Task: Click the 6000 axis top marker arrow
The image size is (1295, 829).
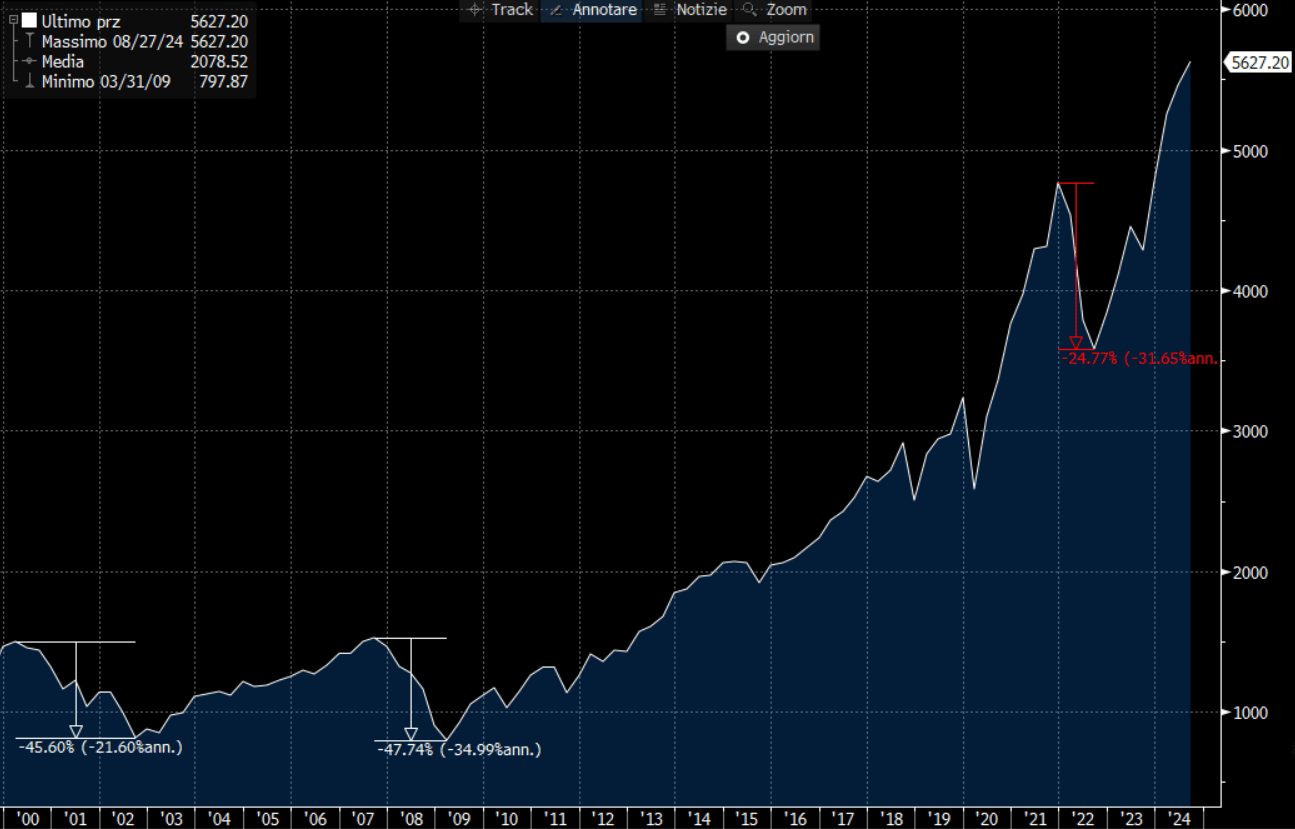Action: pos(1225,10)
